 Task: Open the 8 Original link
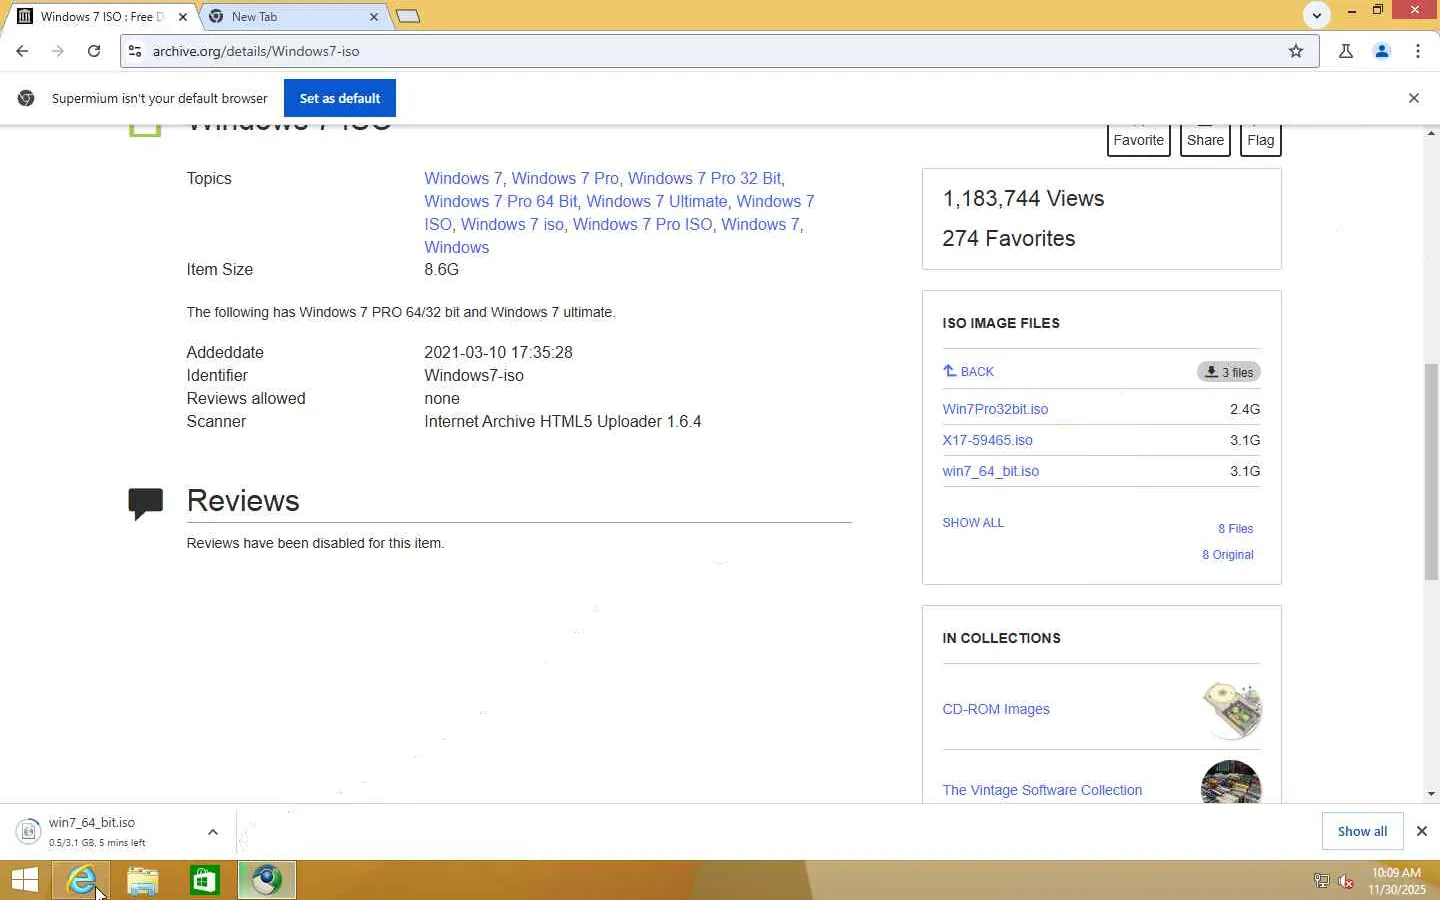pyautogui.click(x=1227, y=555)
